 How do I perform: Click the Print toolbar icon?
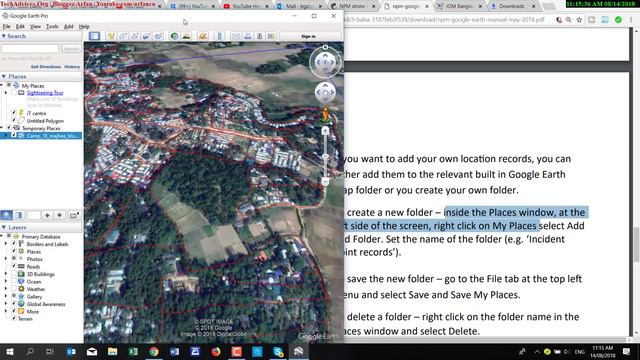(x=248, y=36)
